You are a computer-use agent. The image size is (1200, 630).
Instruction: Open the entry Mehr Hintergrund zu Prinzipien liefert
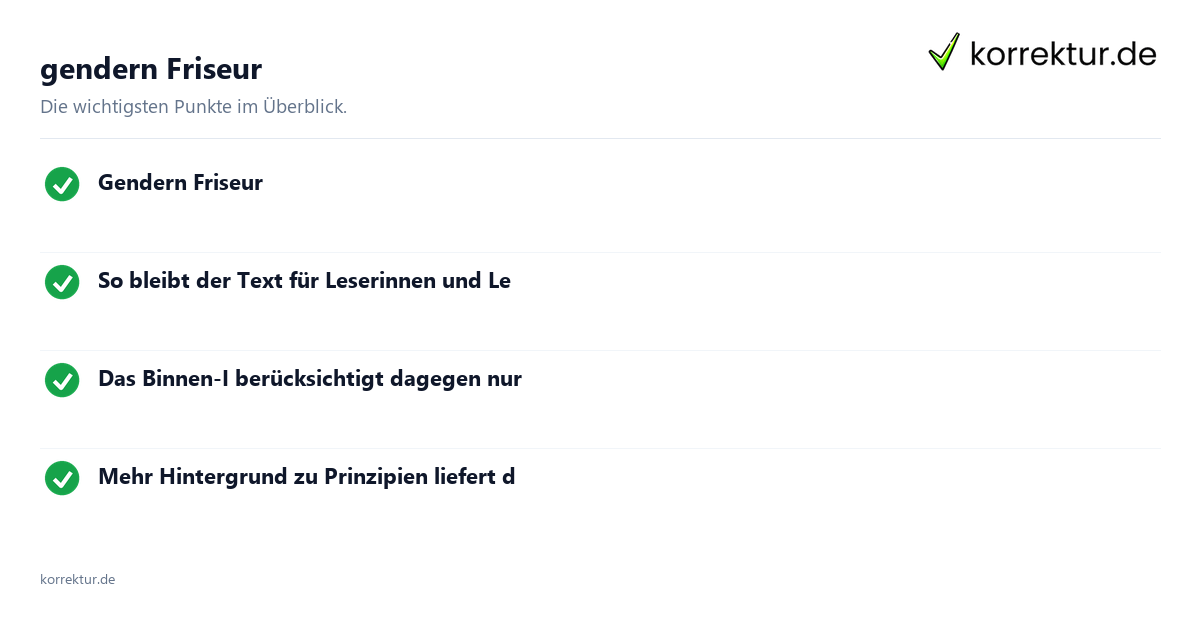pos(306,477)
